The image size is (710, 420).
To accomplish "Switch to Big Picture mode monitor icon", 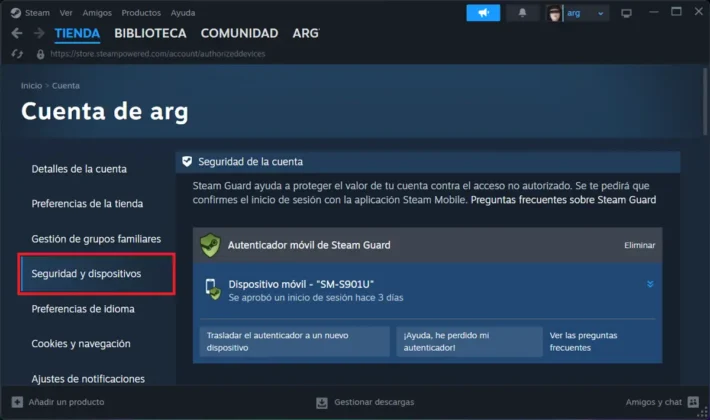I will [626, 13].
